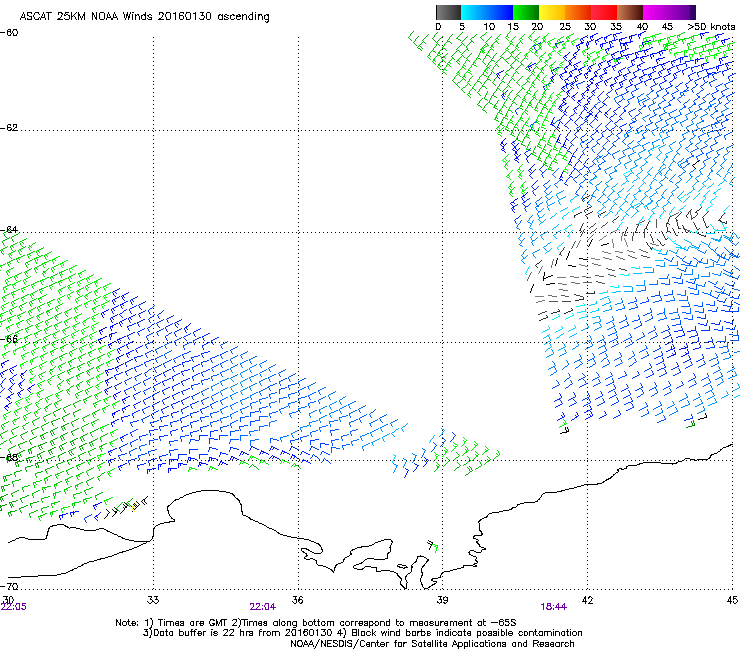Screen dimensions: 740x650
Task: Click the title 'ASCAT 25KM NOAA Winds 20160130 ascending'
Action: click(144, 17)
